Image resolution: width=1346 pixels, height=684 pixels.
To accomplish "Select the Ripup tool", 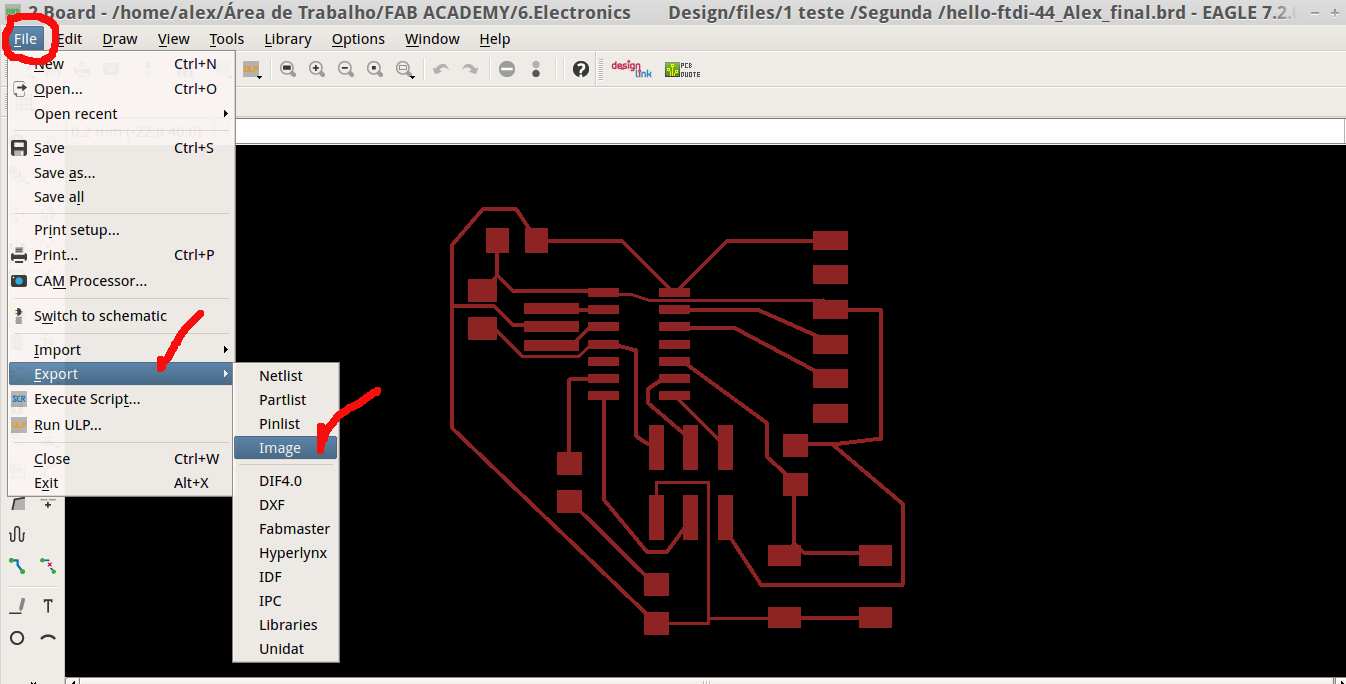I will pos(48,567).
